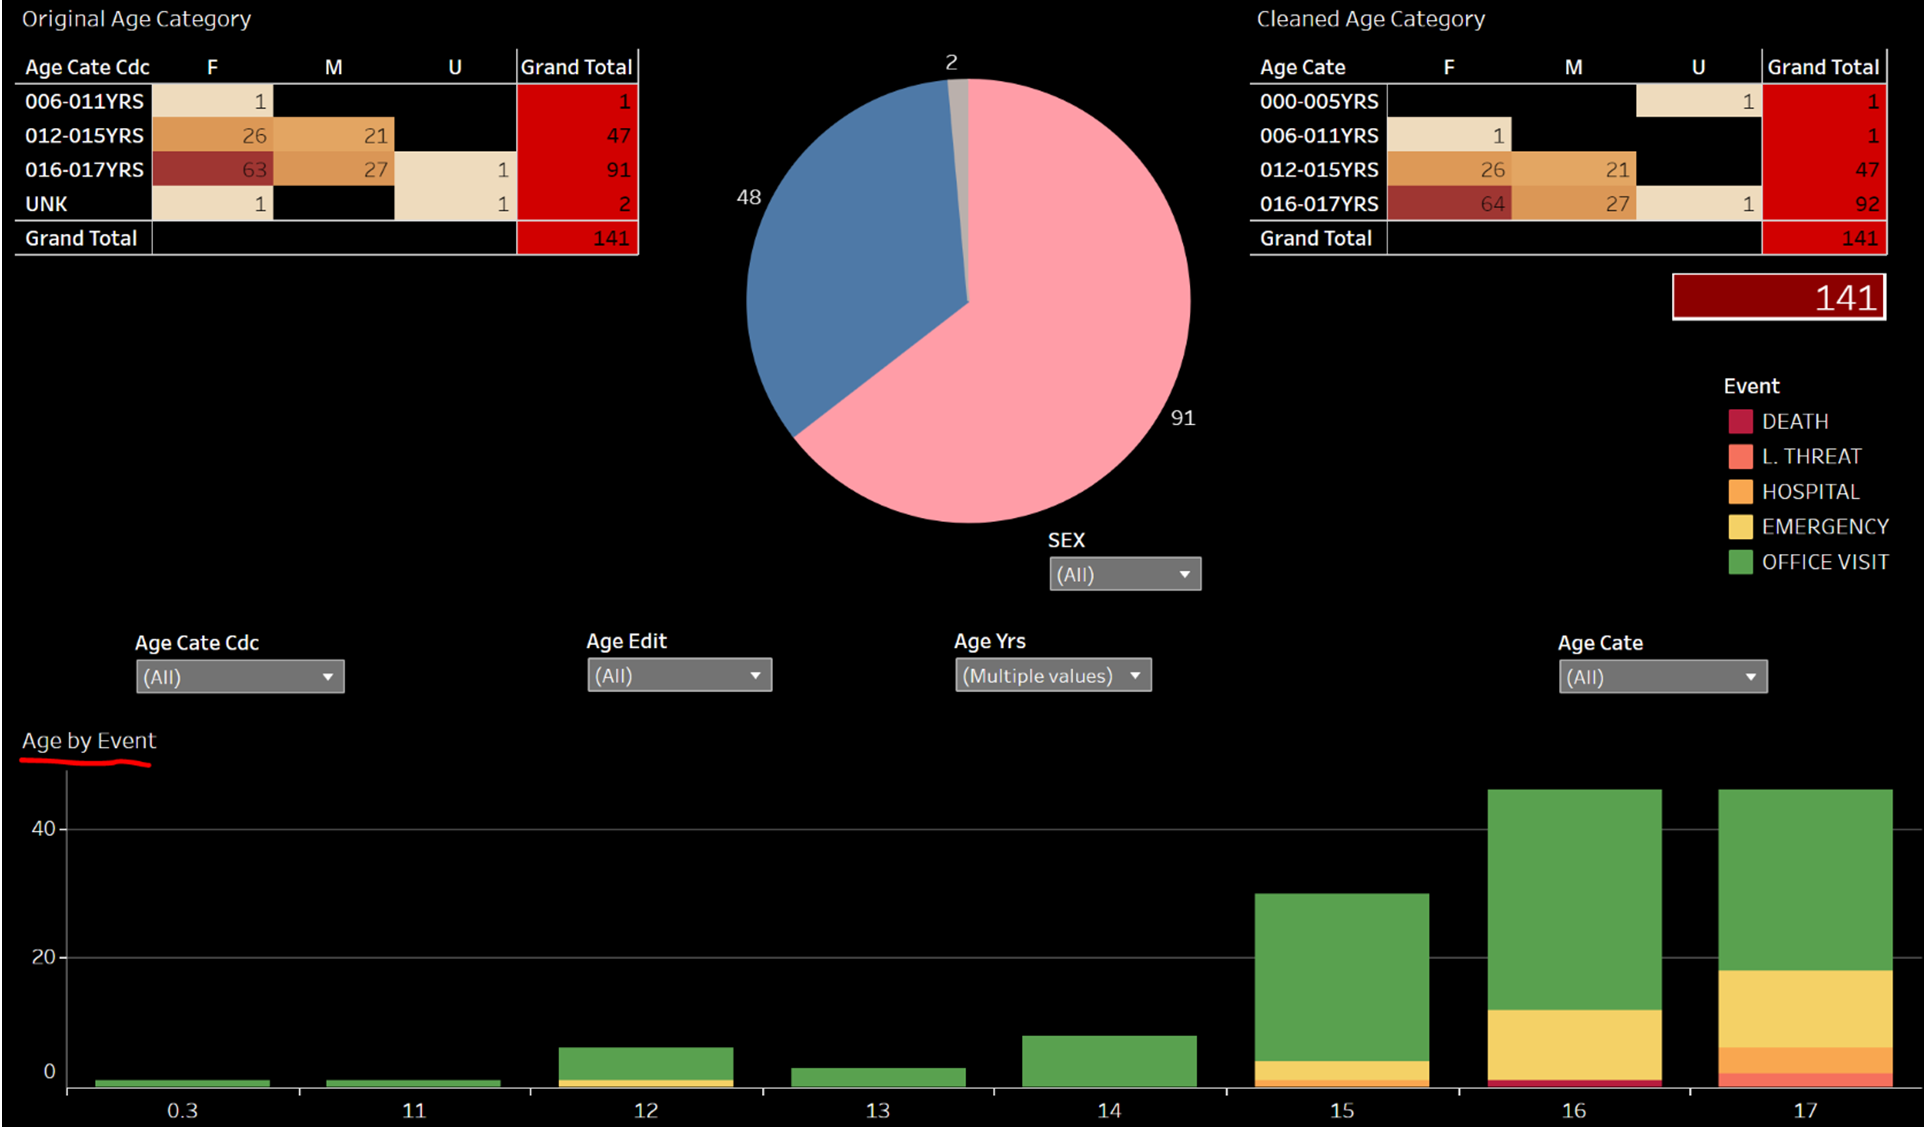
Task: Open the SEX filter dropdown
Action: tap(1125, 575)
